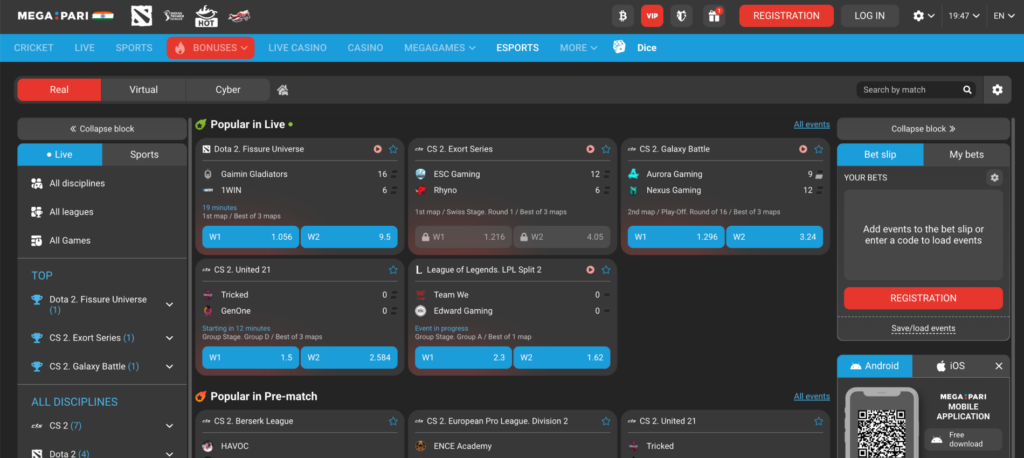Close the mobile application panel
Screen dimensions: 1024x458
click(999, 367)
